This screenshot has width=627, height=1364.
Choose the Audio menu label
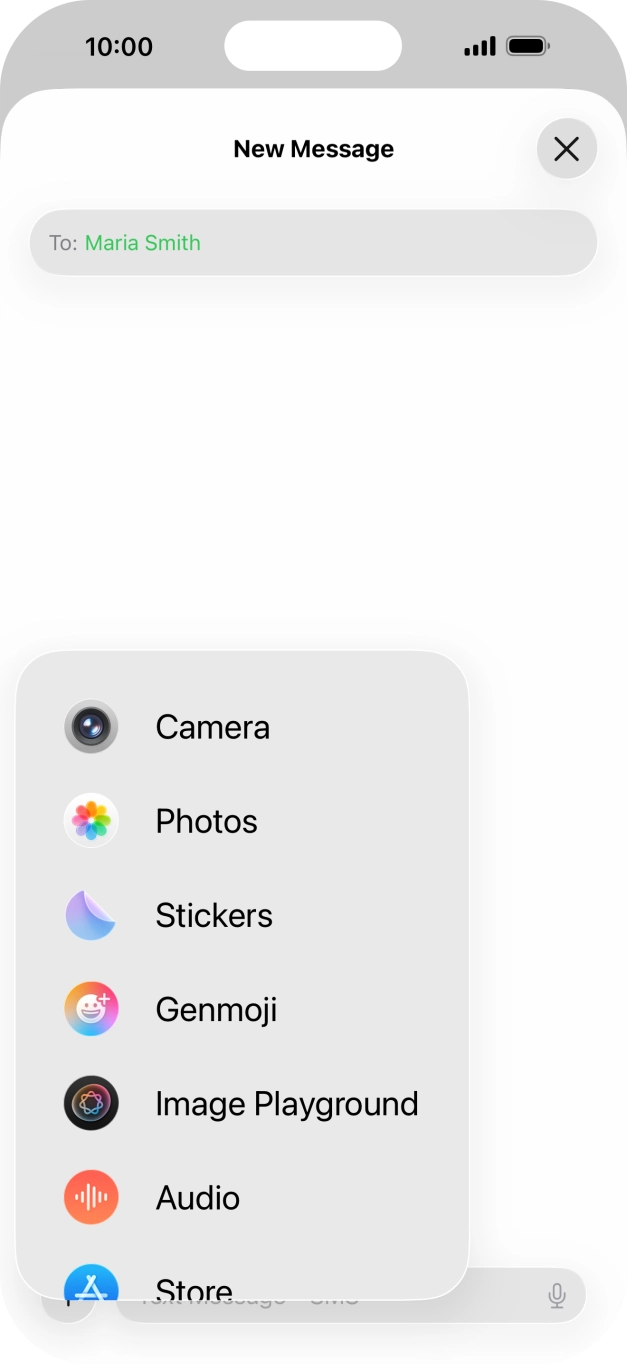coord(198,1198)
